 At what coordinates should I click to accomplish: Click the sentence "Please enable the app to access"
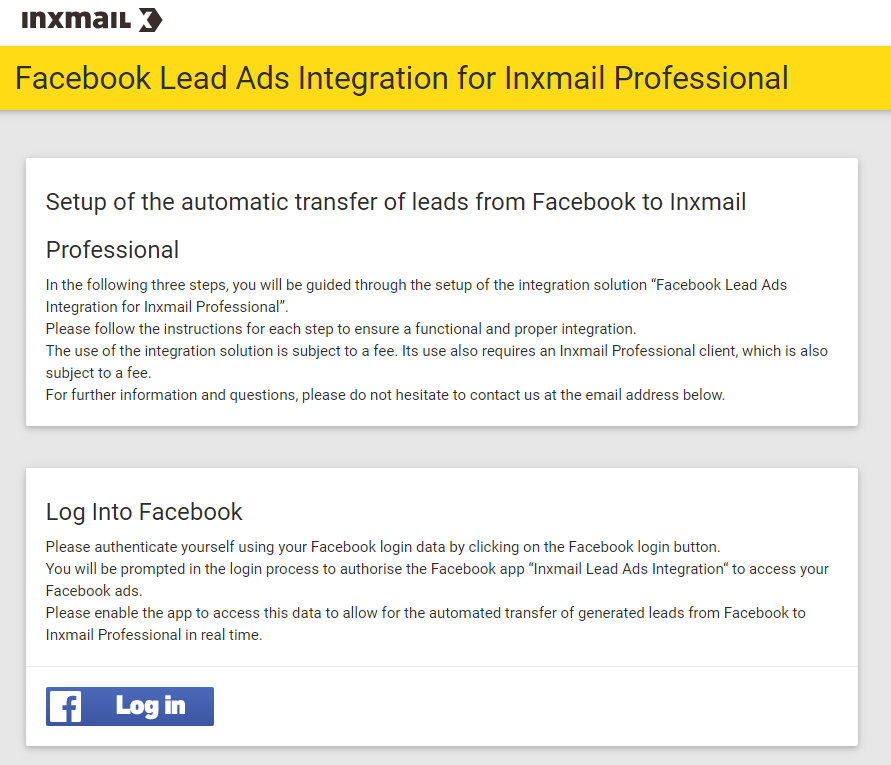click(426, 623)
